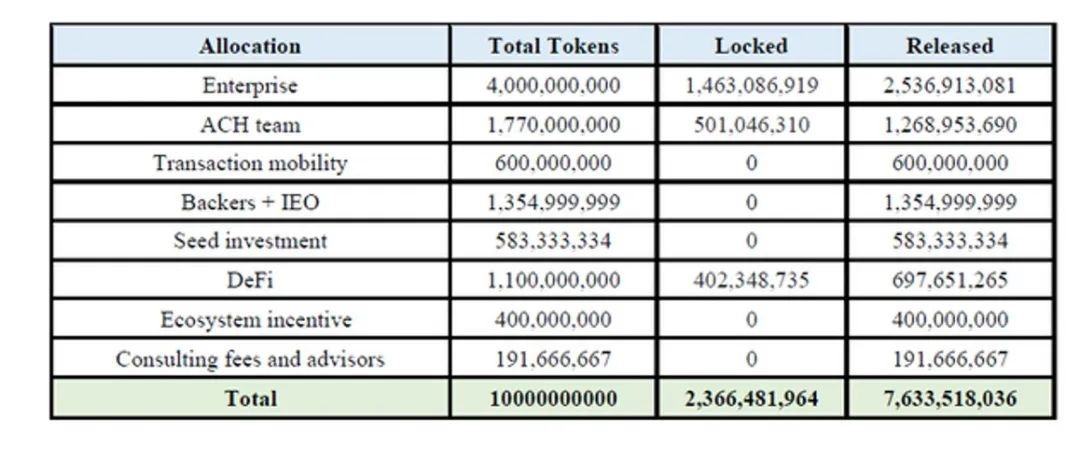This screenshot has width=1080, height=461.
Task: Click the Locked column header
Action: coord(751,46)
